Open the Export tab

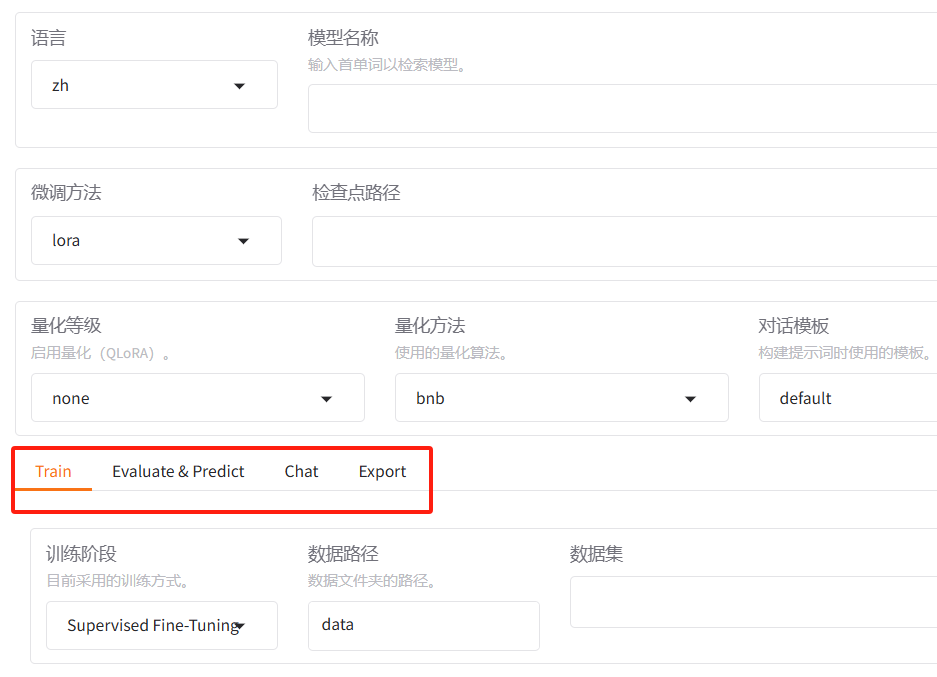coord(382,471)
